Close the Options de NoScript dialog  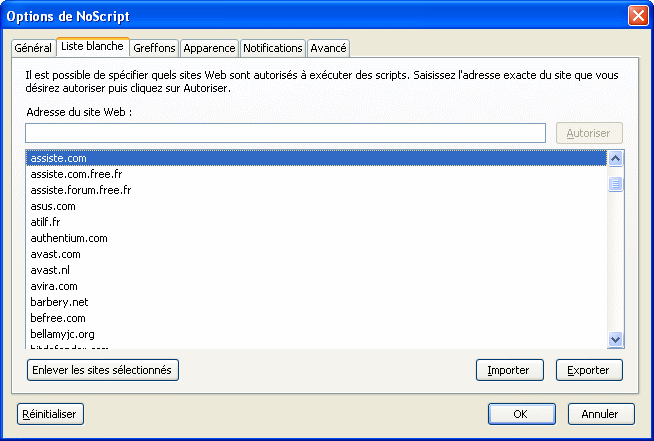[638, 16]
